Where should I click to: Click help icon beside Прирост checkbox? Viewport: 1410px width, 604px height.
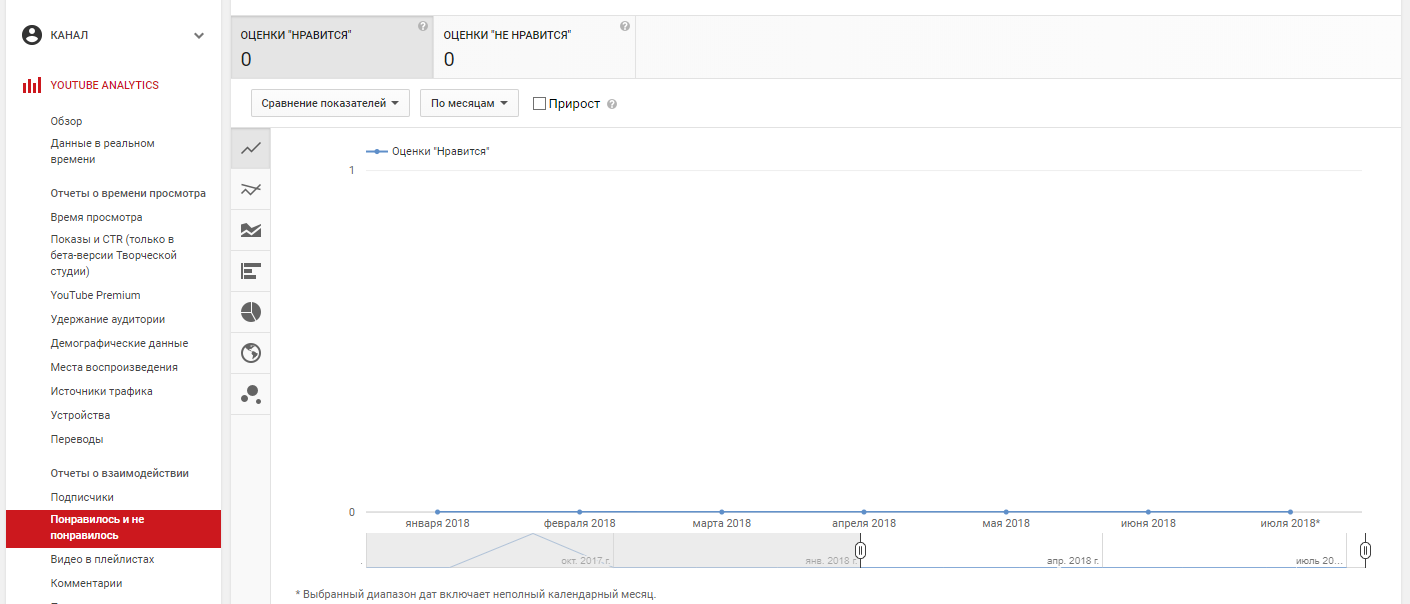pyautogui.click(x=612, y=104)
